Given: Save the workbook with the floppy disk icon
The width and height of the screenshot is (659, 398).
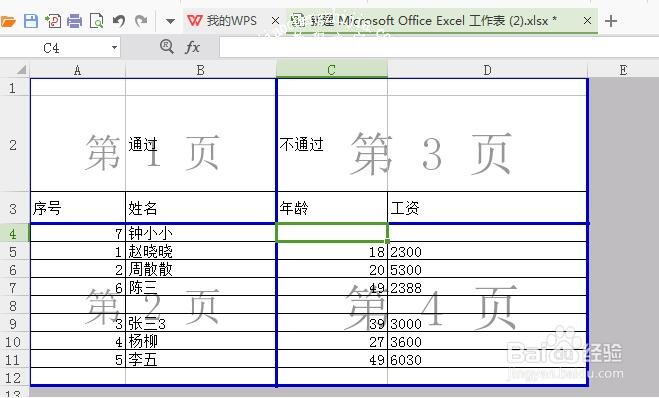Looking at the screenshot, I should [31, 21].
